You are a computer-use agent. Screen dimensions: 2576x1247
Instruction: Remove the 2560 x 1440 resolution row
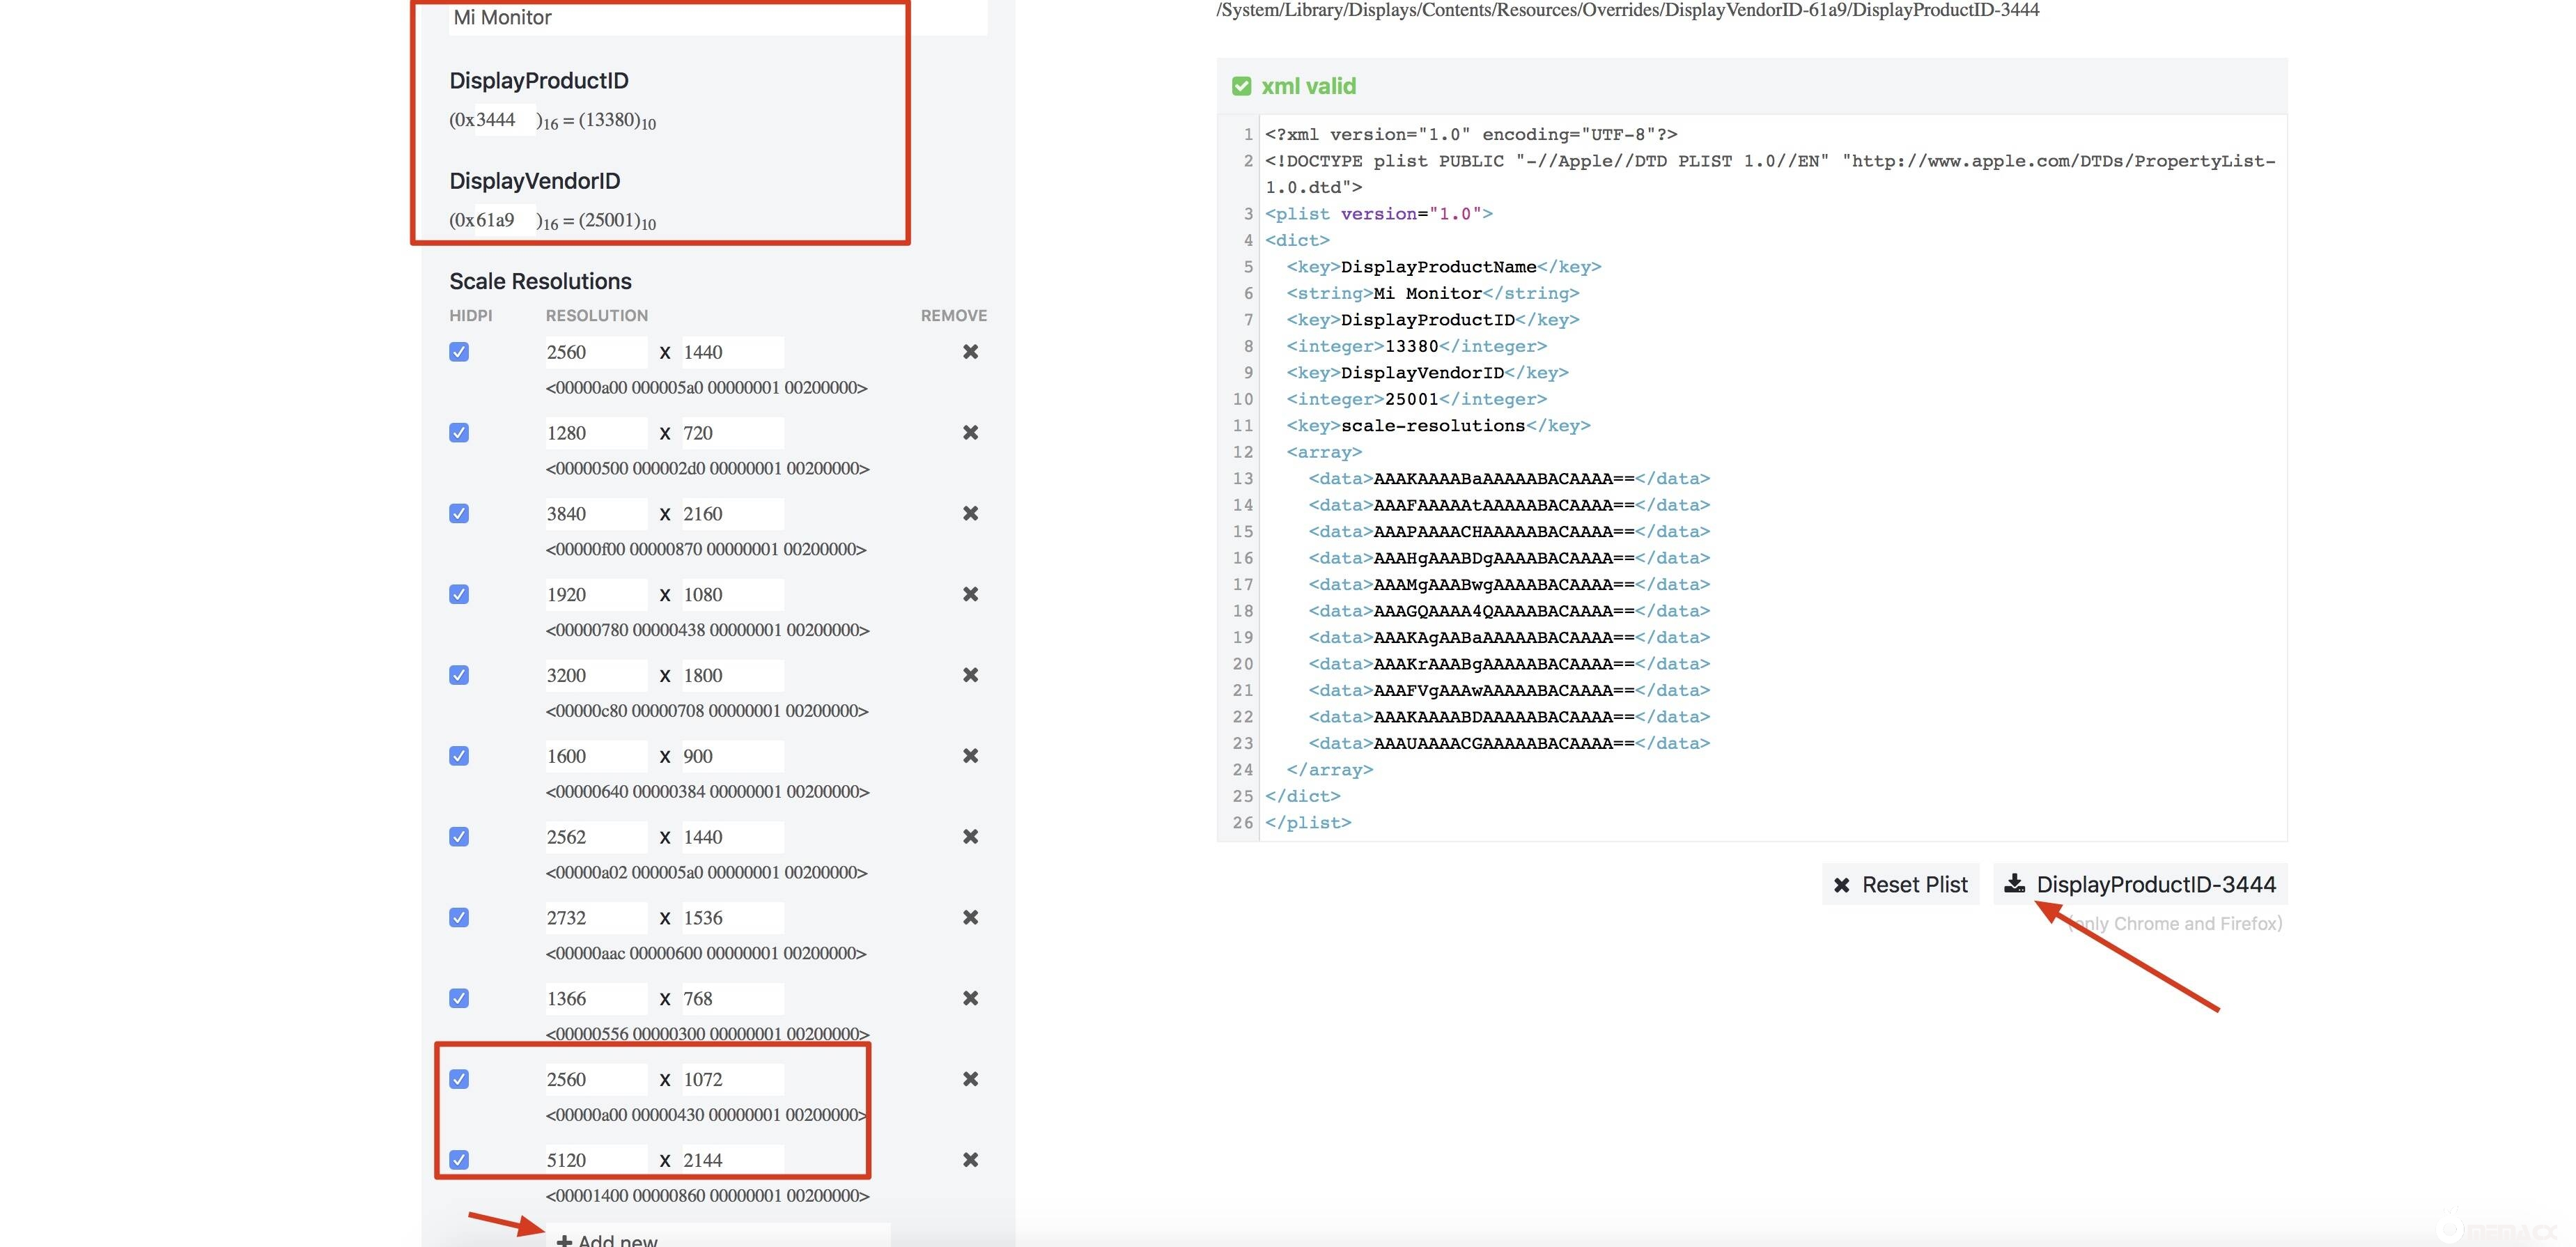click(969, 352)
